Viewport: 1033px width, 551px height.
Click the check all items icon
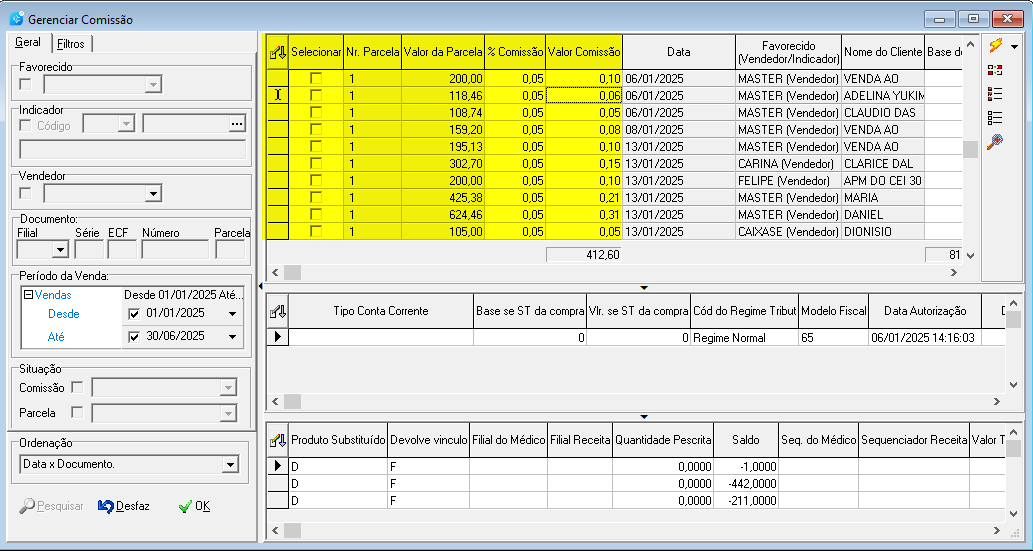tap(995, 94)
